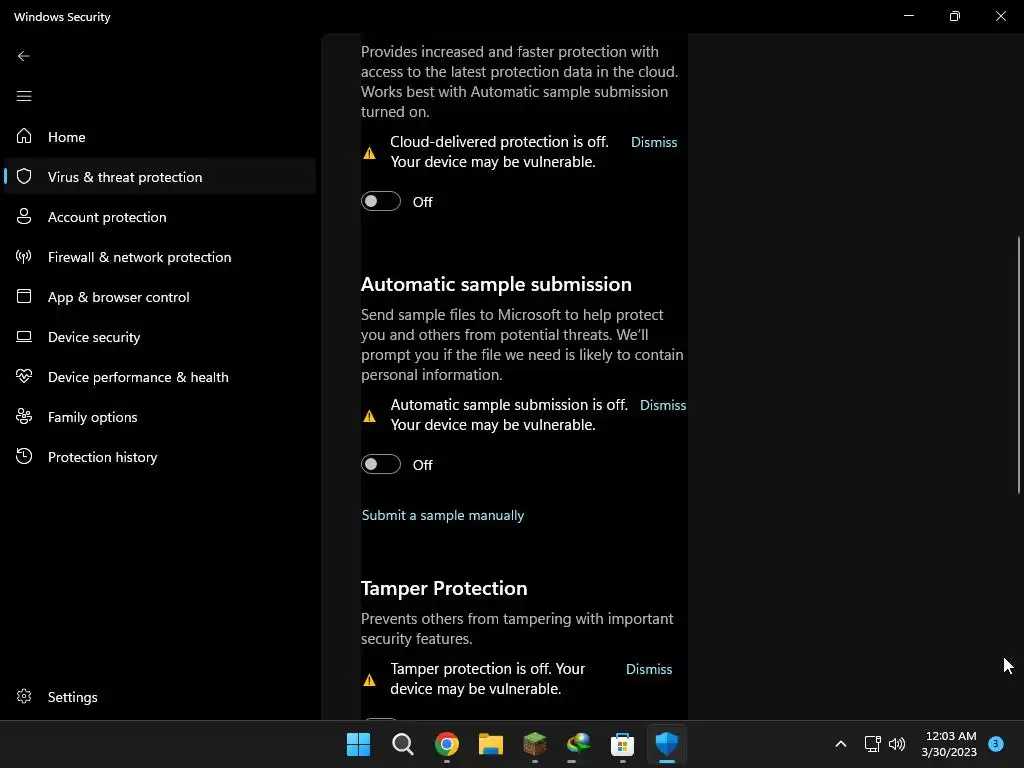Click the App & browser control window icon

click(x=24, y=296)
